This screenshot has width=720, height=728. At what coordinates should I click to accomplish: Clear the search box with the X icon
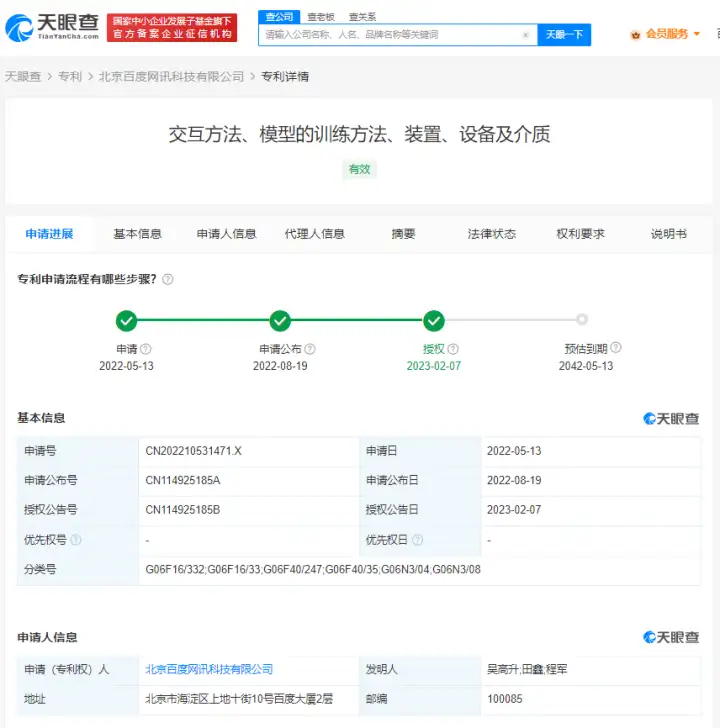pos(526,35)
